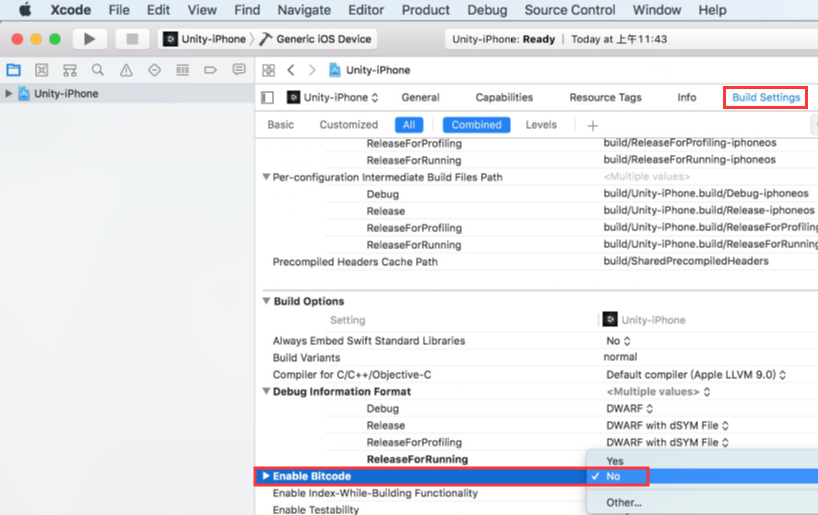Image resolution: width=818 pixels, height=515 pixels.
Task: Open the Find navigator magnifier icon
Action: 98,70
